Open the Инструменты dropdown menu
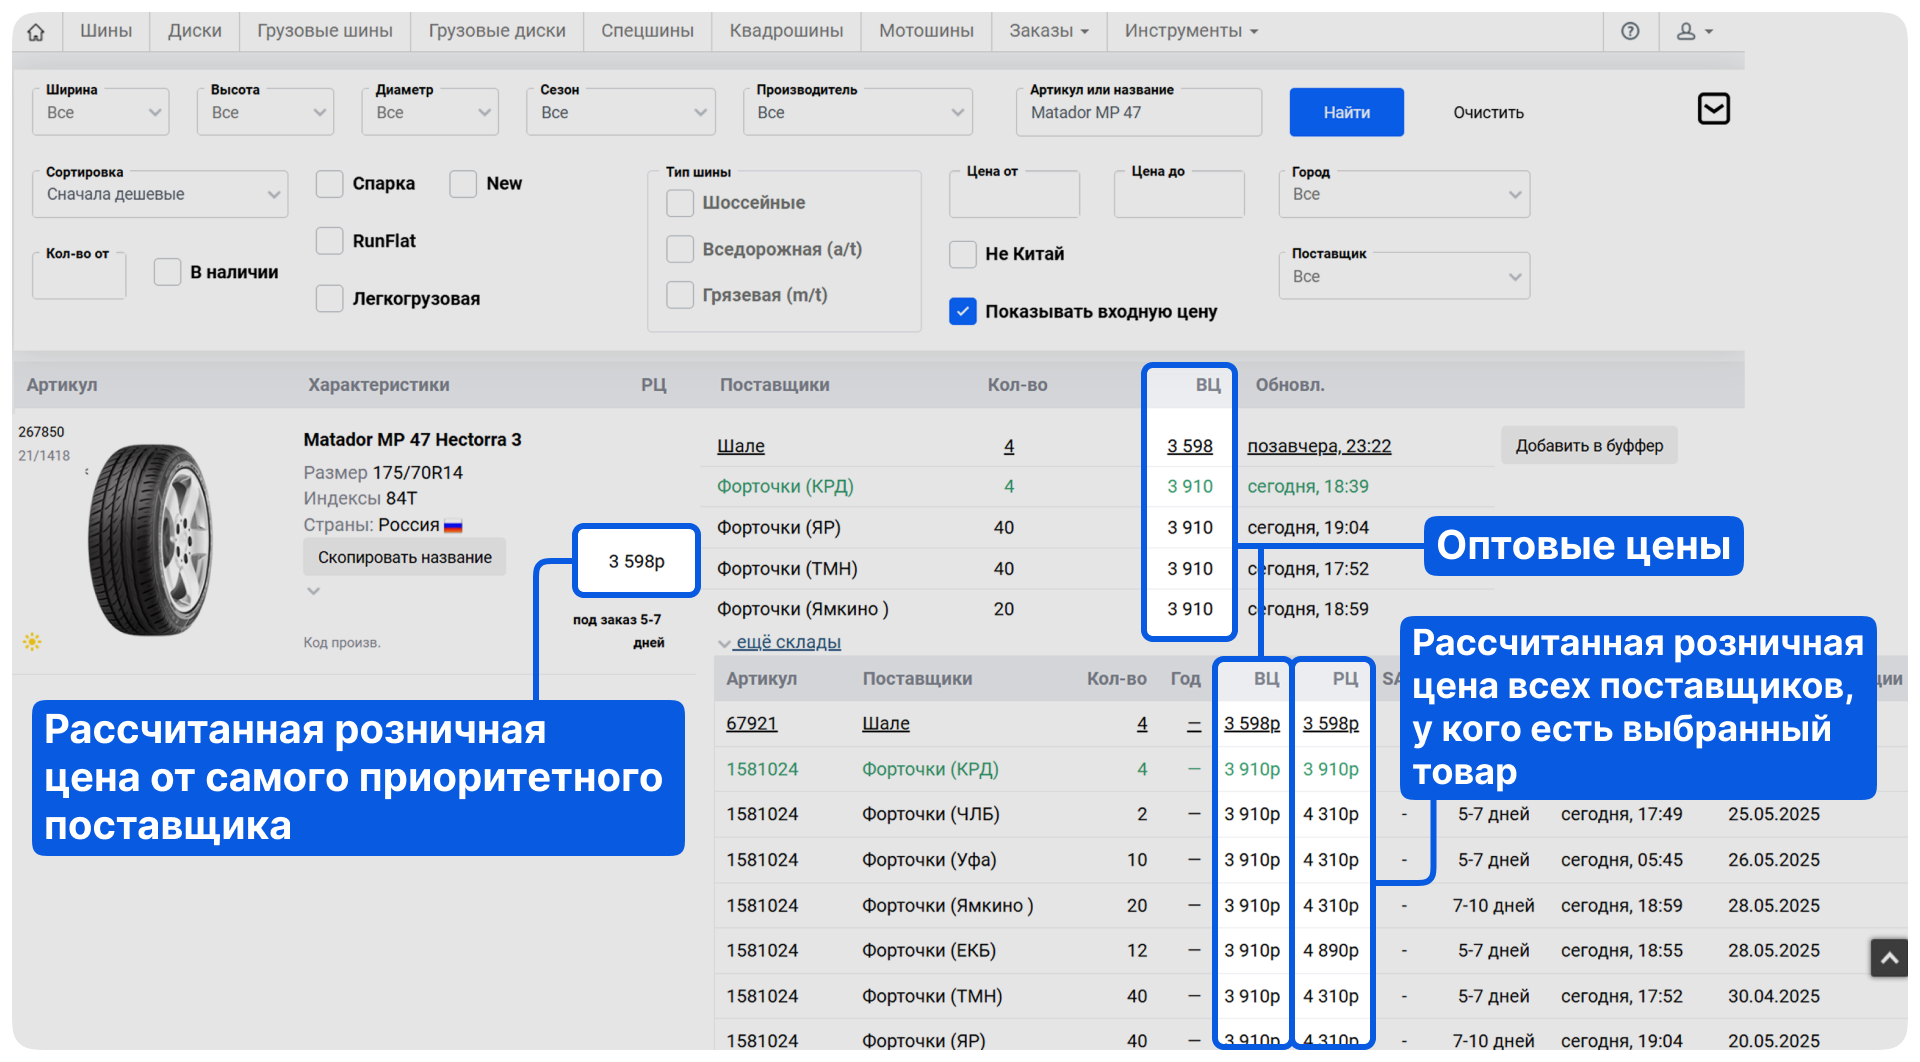1920x1062 pixels. tap(1191, 31)
